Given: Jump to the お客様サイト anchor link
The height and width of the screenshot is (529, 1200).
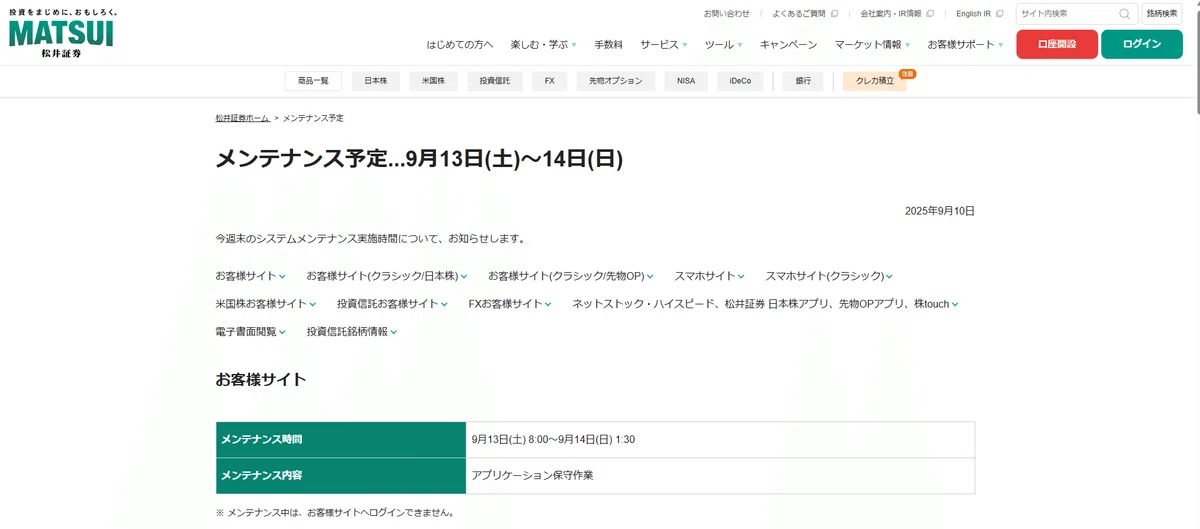Looking at the screenshot, I should (x=250, y=275).
